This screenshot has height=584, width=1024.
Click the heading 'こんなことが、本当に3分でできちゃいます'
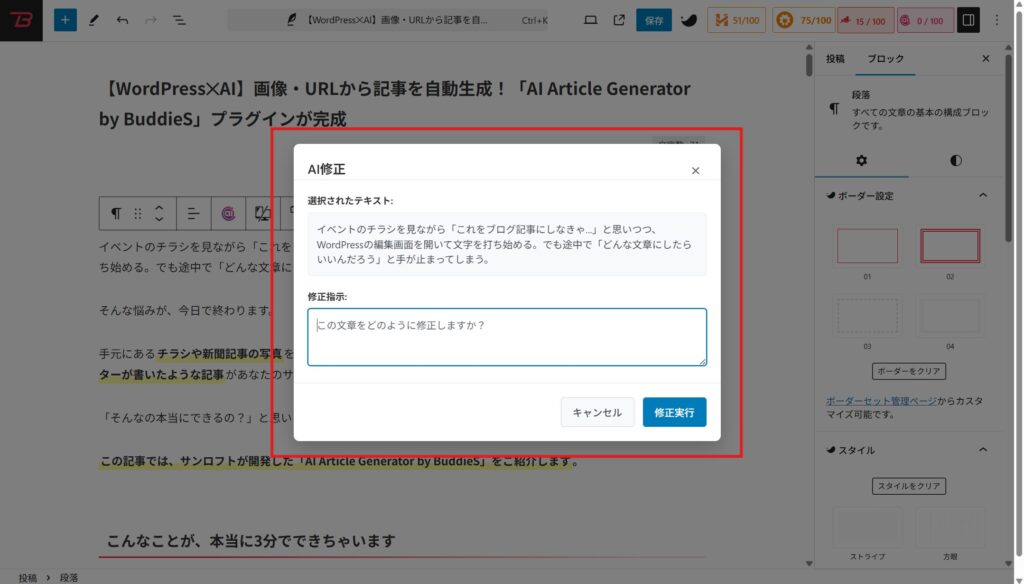[251, 541]
